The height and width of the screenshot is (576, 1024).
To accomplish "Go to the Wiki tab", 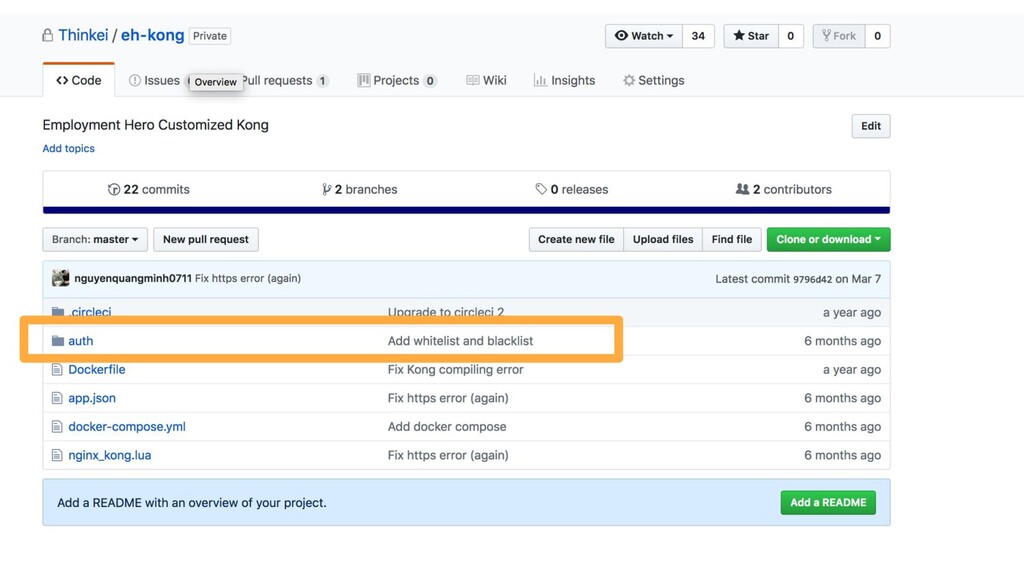I will tap(487, 80).
